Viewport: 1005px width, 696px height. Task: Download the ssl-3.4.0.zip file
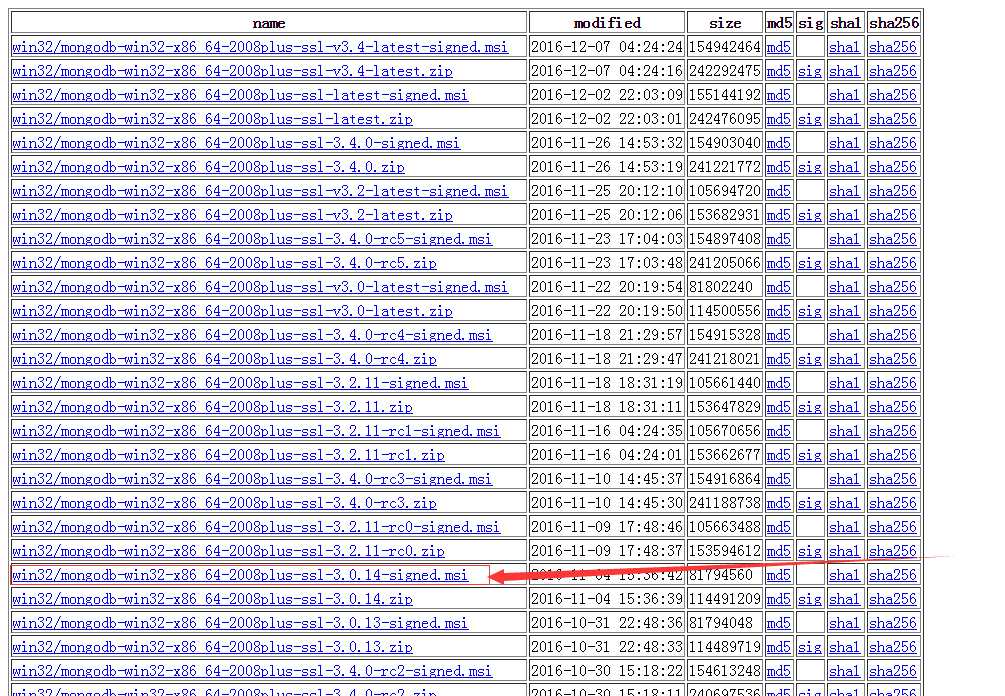coord(208,167)
